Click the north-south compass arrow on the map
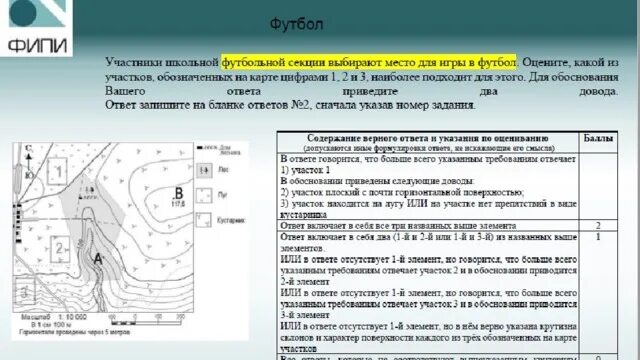The height and width of the screenshot is (360, 640). [x=29, y=162]
